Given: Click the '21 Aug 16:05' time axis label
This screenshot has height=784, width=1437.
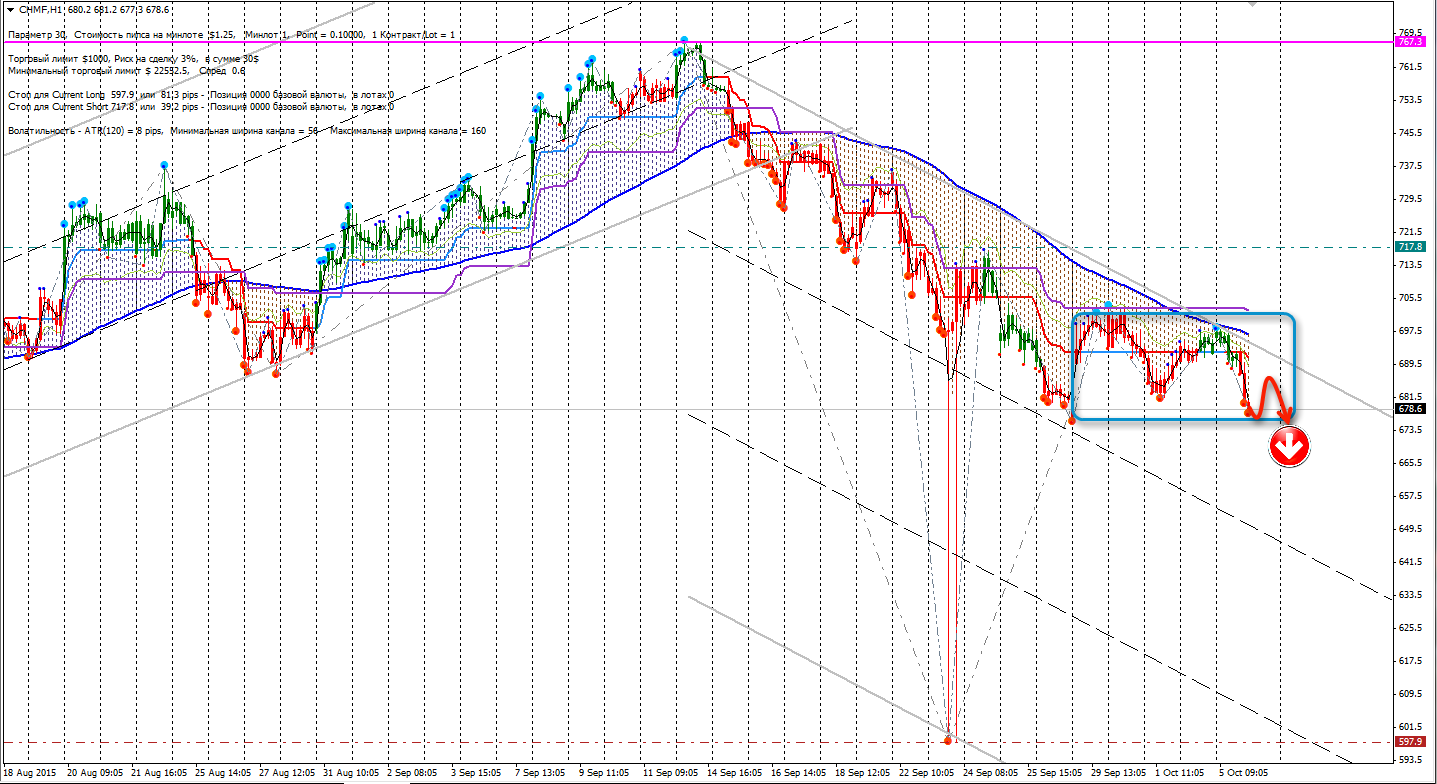Looking at the screenshot, I should 160,773.
